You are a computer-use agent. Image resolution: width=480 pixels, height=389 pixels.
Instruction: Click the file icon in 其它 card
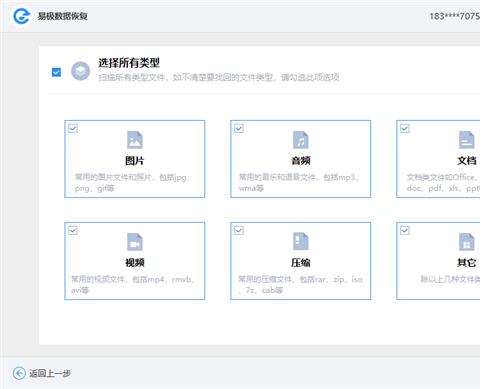[467, 242]
